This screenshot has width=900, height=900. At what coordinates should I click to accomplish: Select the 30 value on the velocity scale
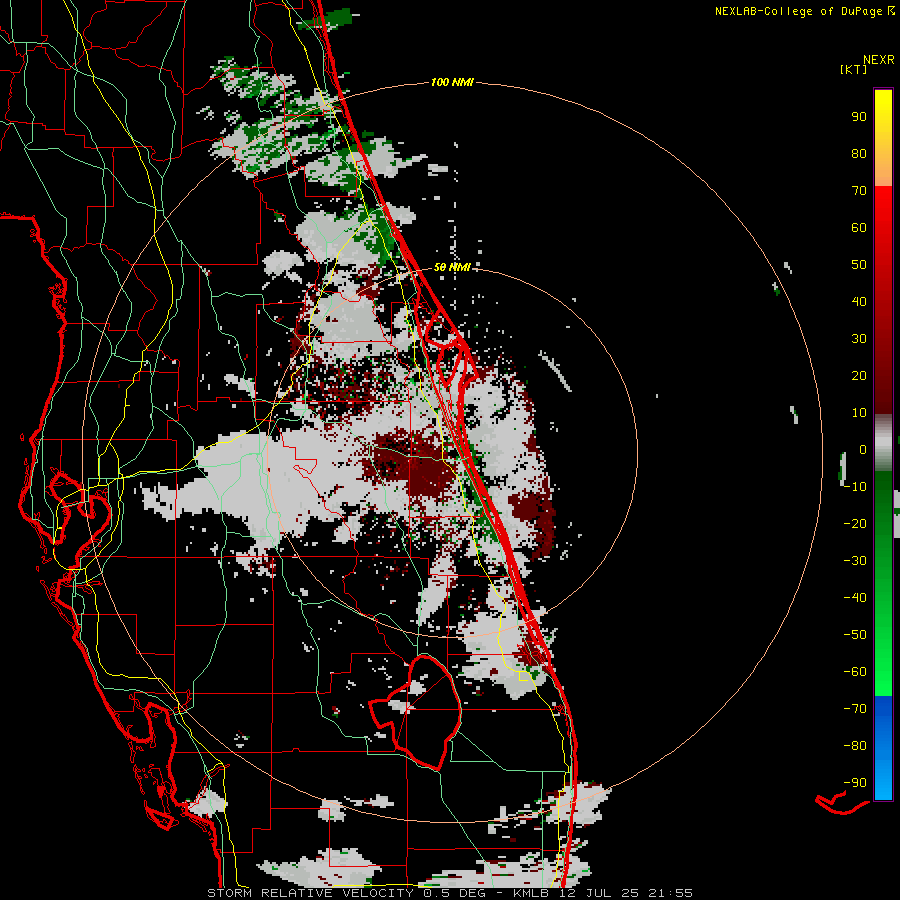click(x=859, y=339)
